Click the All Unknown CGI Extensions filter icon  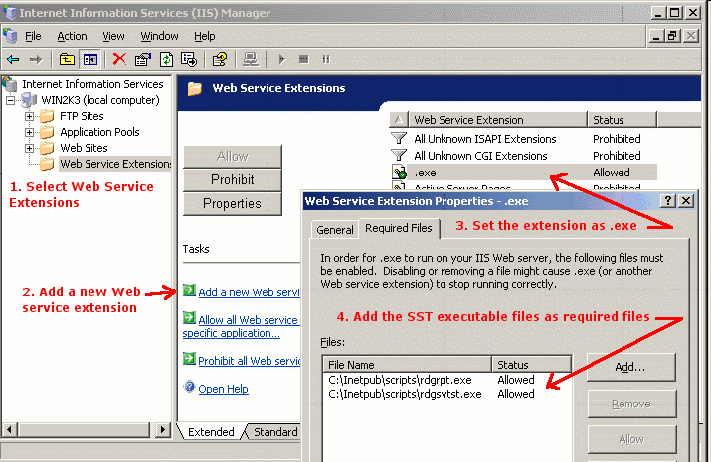coord(399,156)
